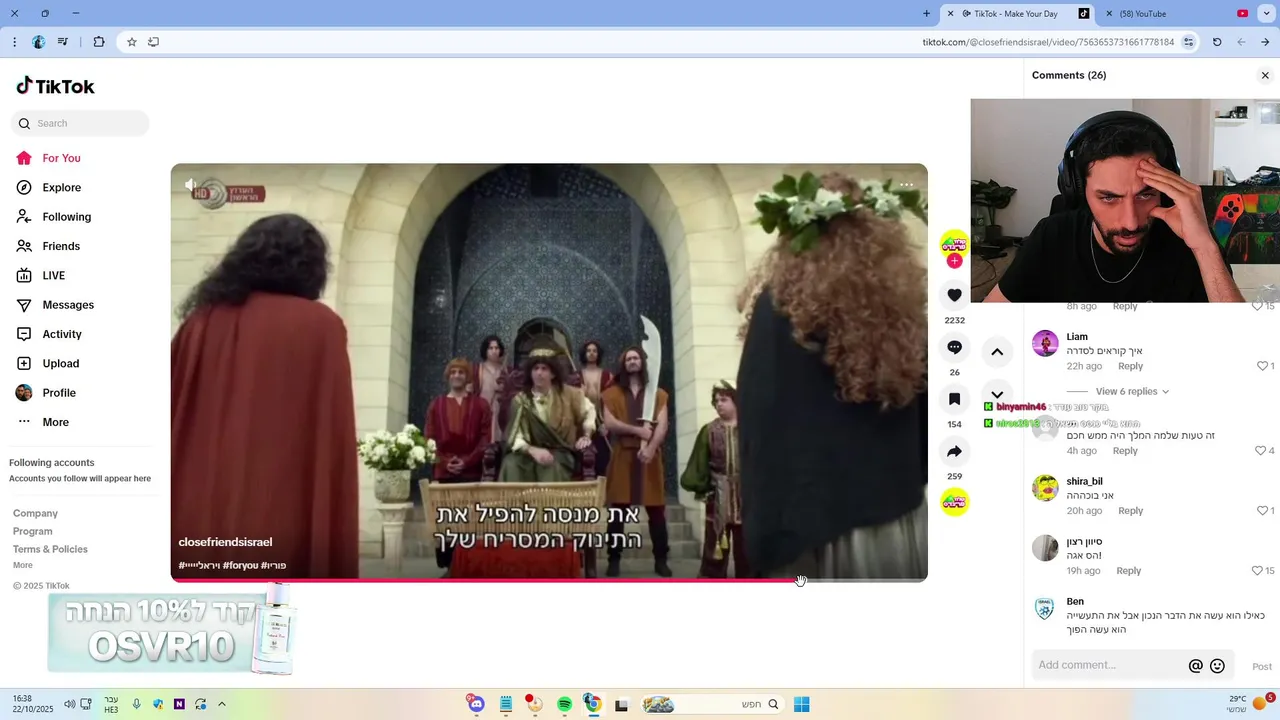Select the TikTok - Make Your Day tab
This screenshot has height=720, width=1280.
pos(1018,14)
